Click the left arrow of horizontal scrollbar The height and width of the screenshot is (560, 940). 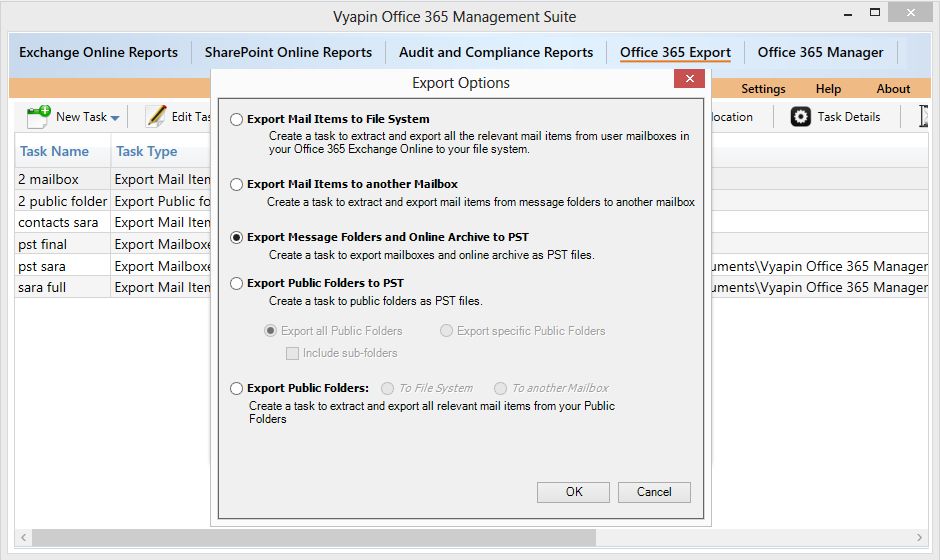(x=23, y=537)
